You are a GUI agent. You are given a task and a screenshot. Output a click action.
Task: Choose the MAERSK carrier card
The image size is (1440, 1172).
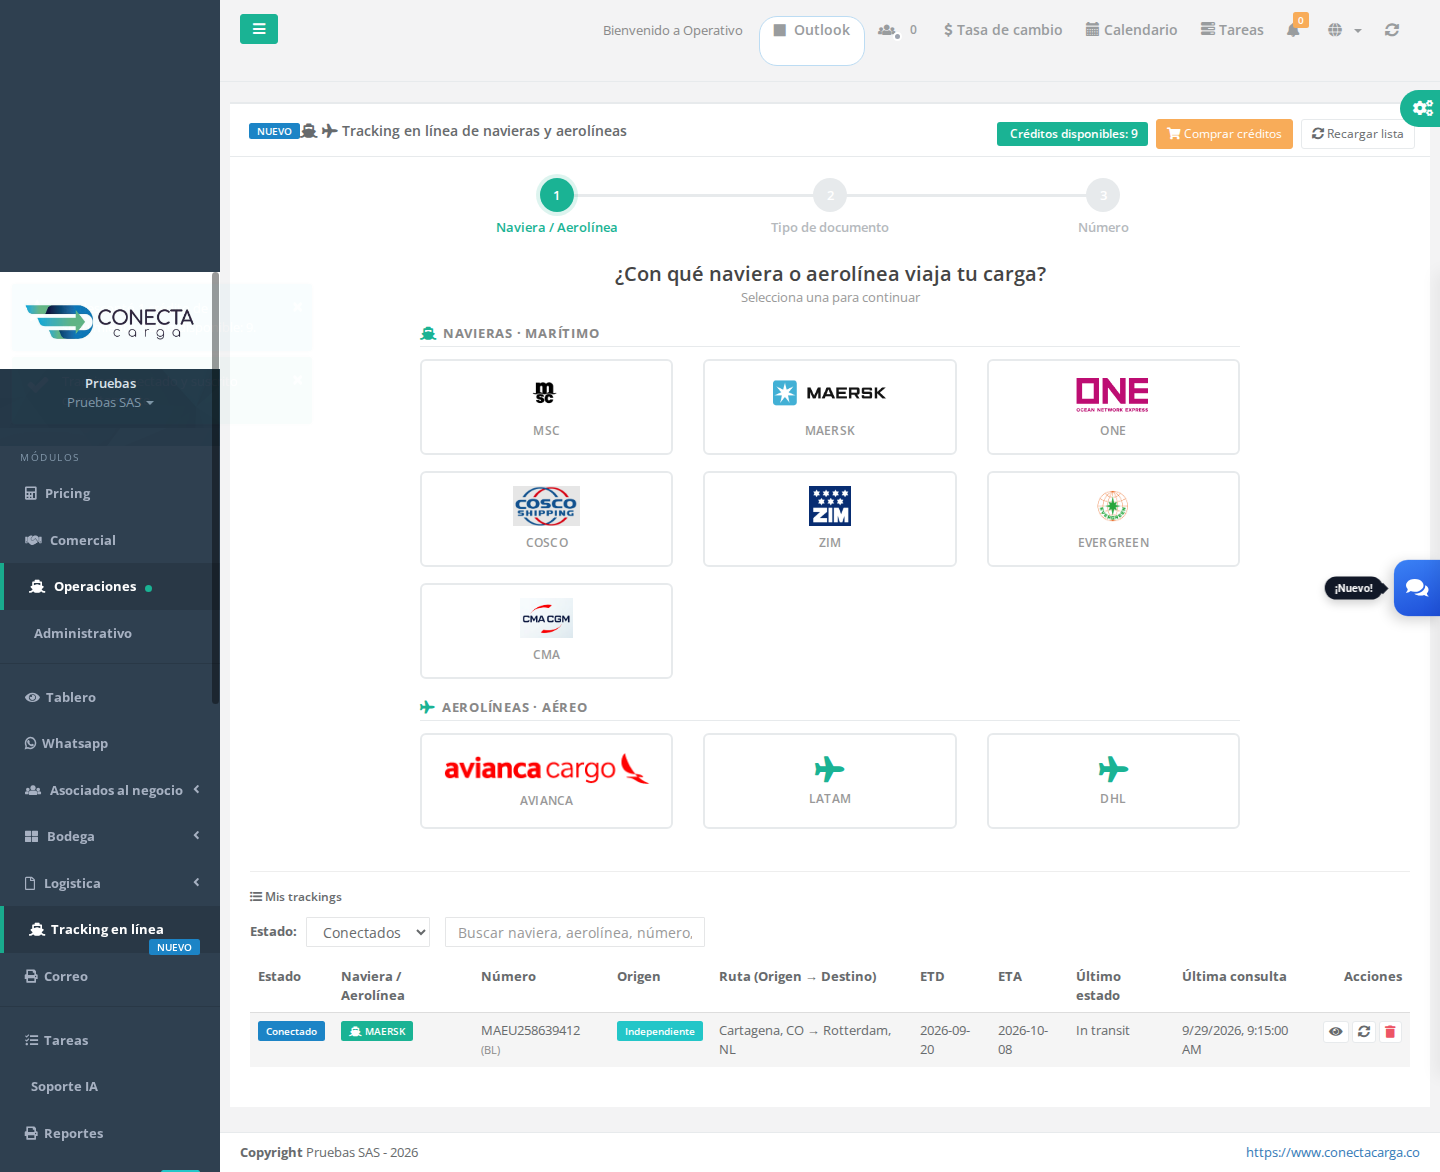click(830, 407)
